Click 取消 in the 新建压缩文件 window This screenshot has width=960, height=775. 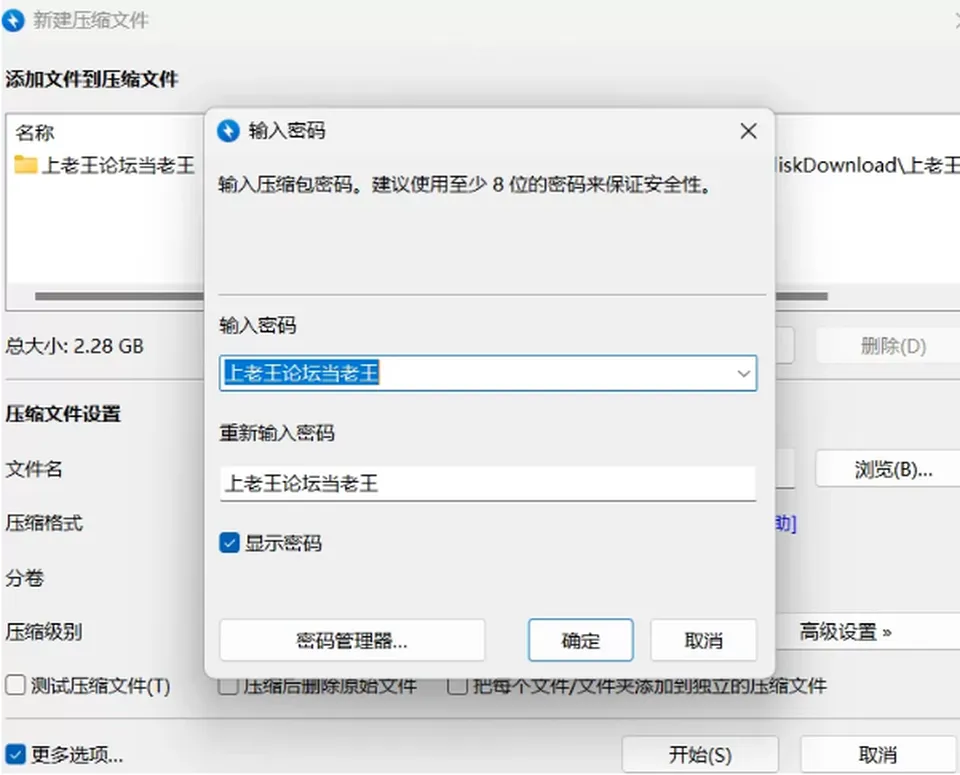(878, 754)
